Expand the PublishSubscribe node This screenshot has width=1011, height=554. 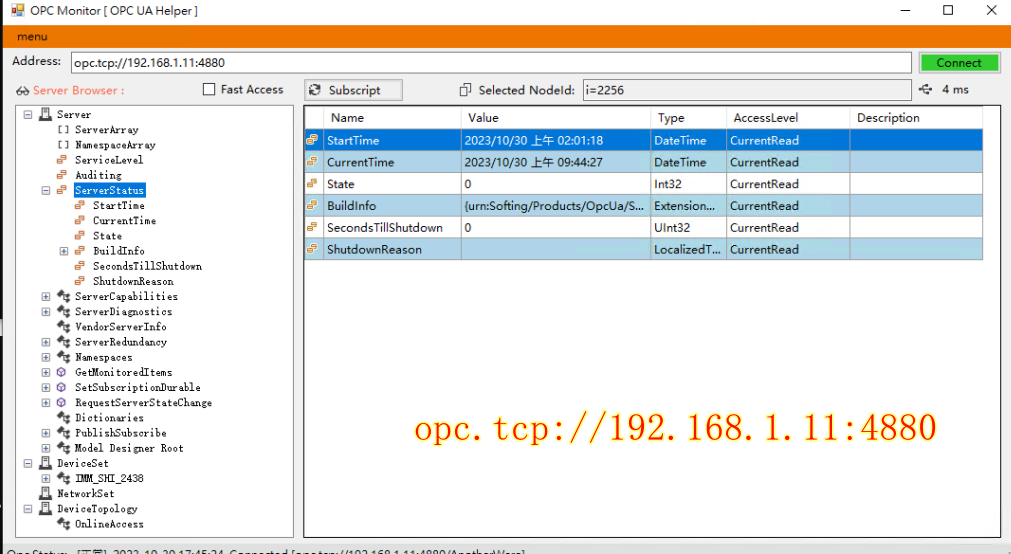point(46,433)
